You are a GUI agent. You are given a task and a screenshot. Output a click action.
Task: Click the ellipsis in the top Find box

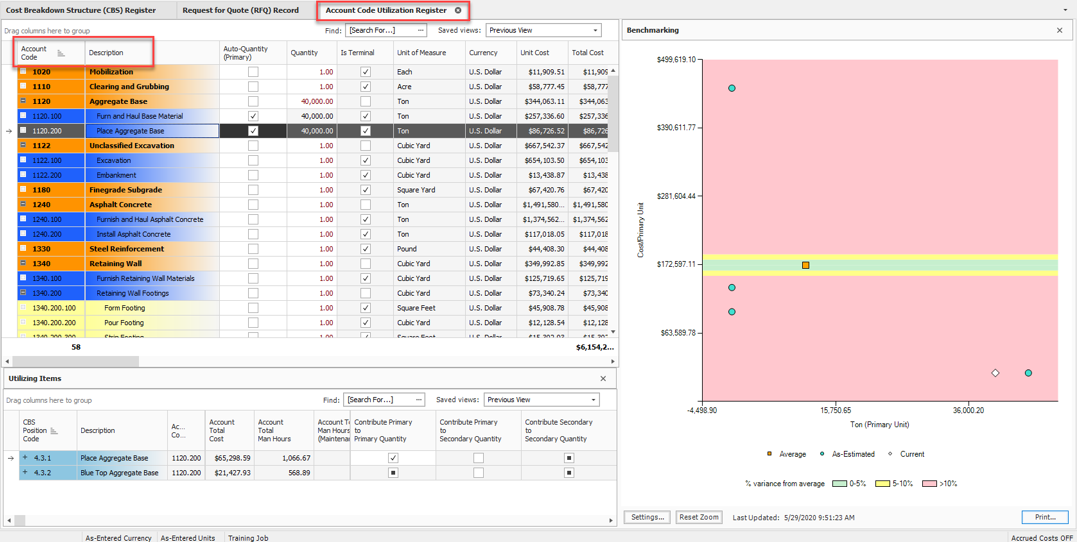(x=420, y=31)
